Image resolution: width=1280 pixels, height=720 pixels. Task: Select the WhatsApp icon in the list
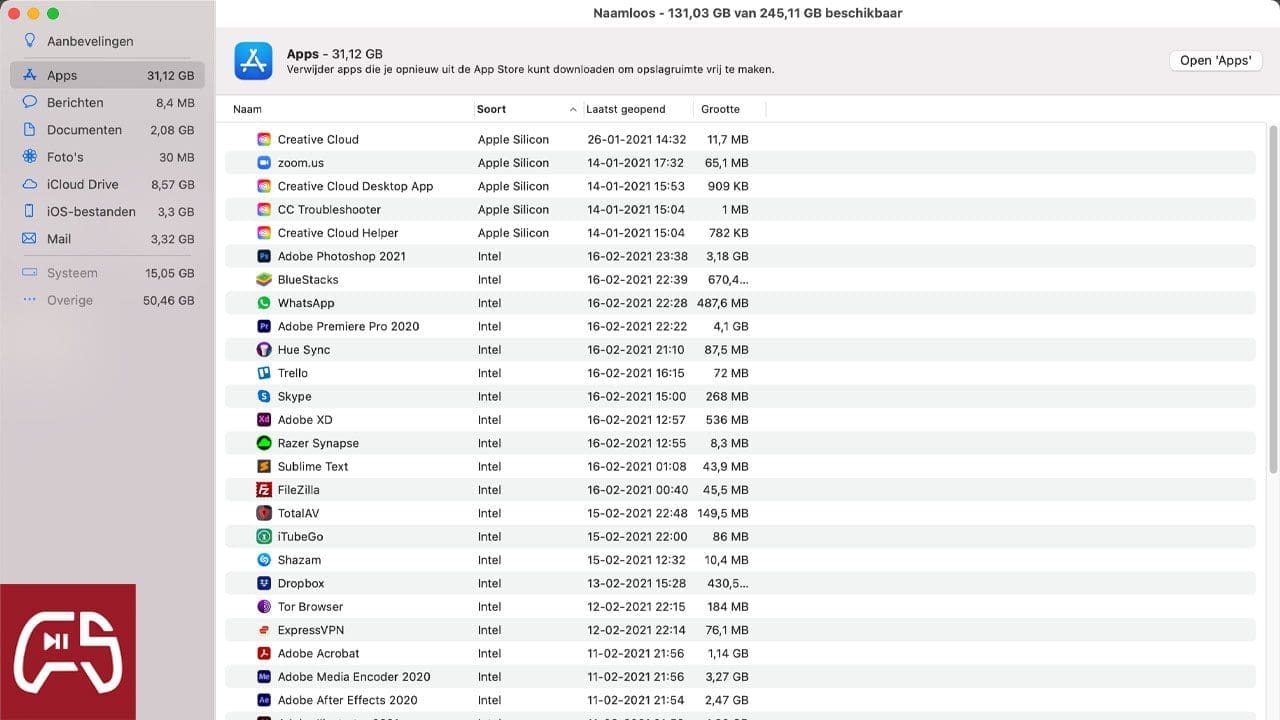pos(264,303)
